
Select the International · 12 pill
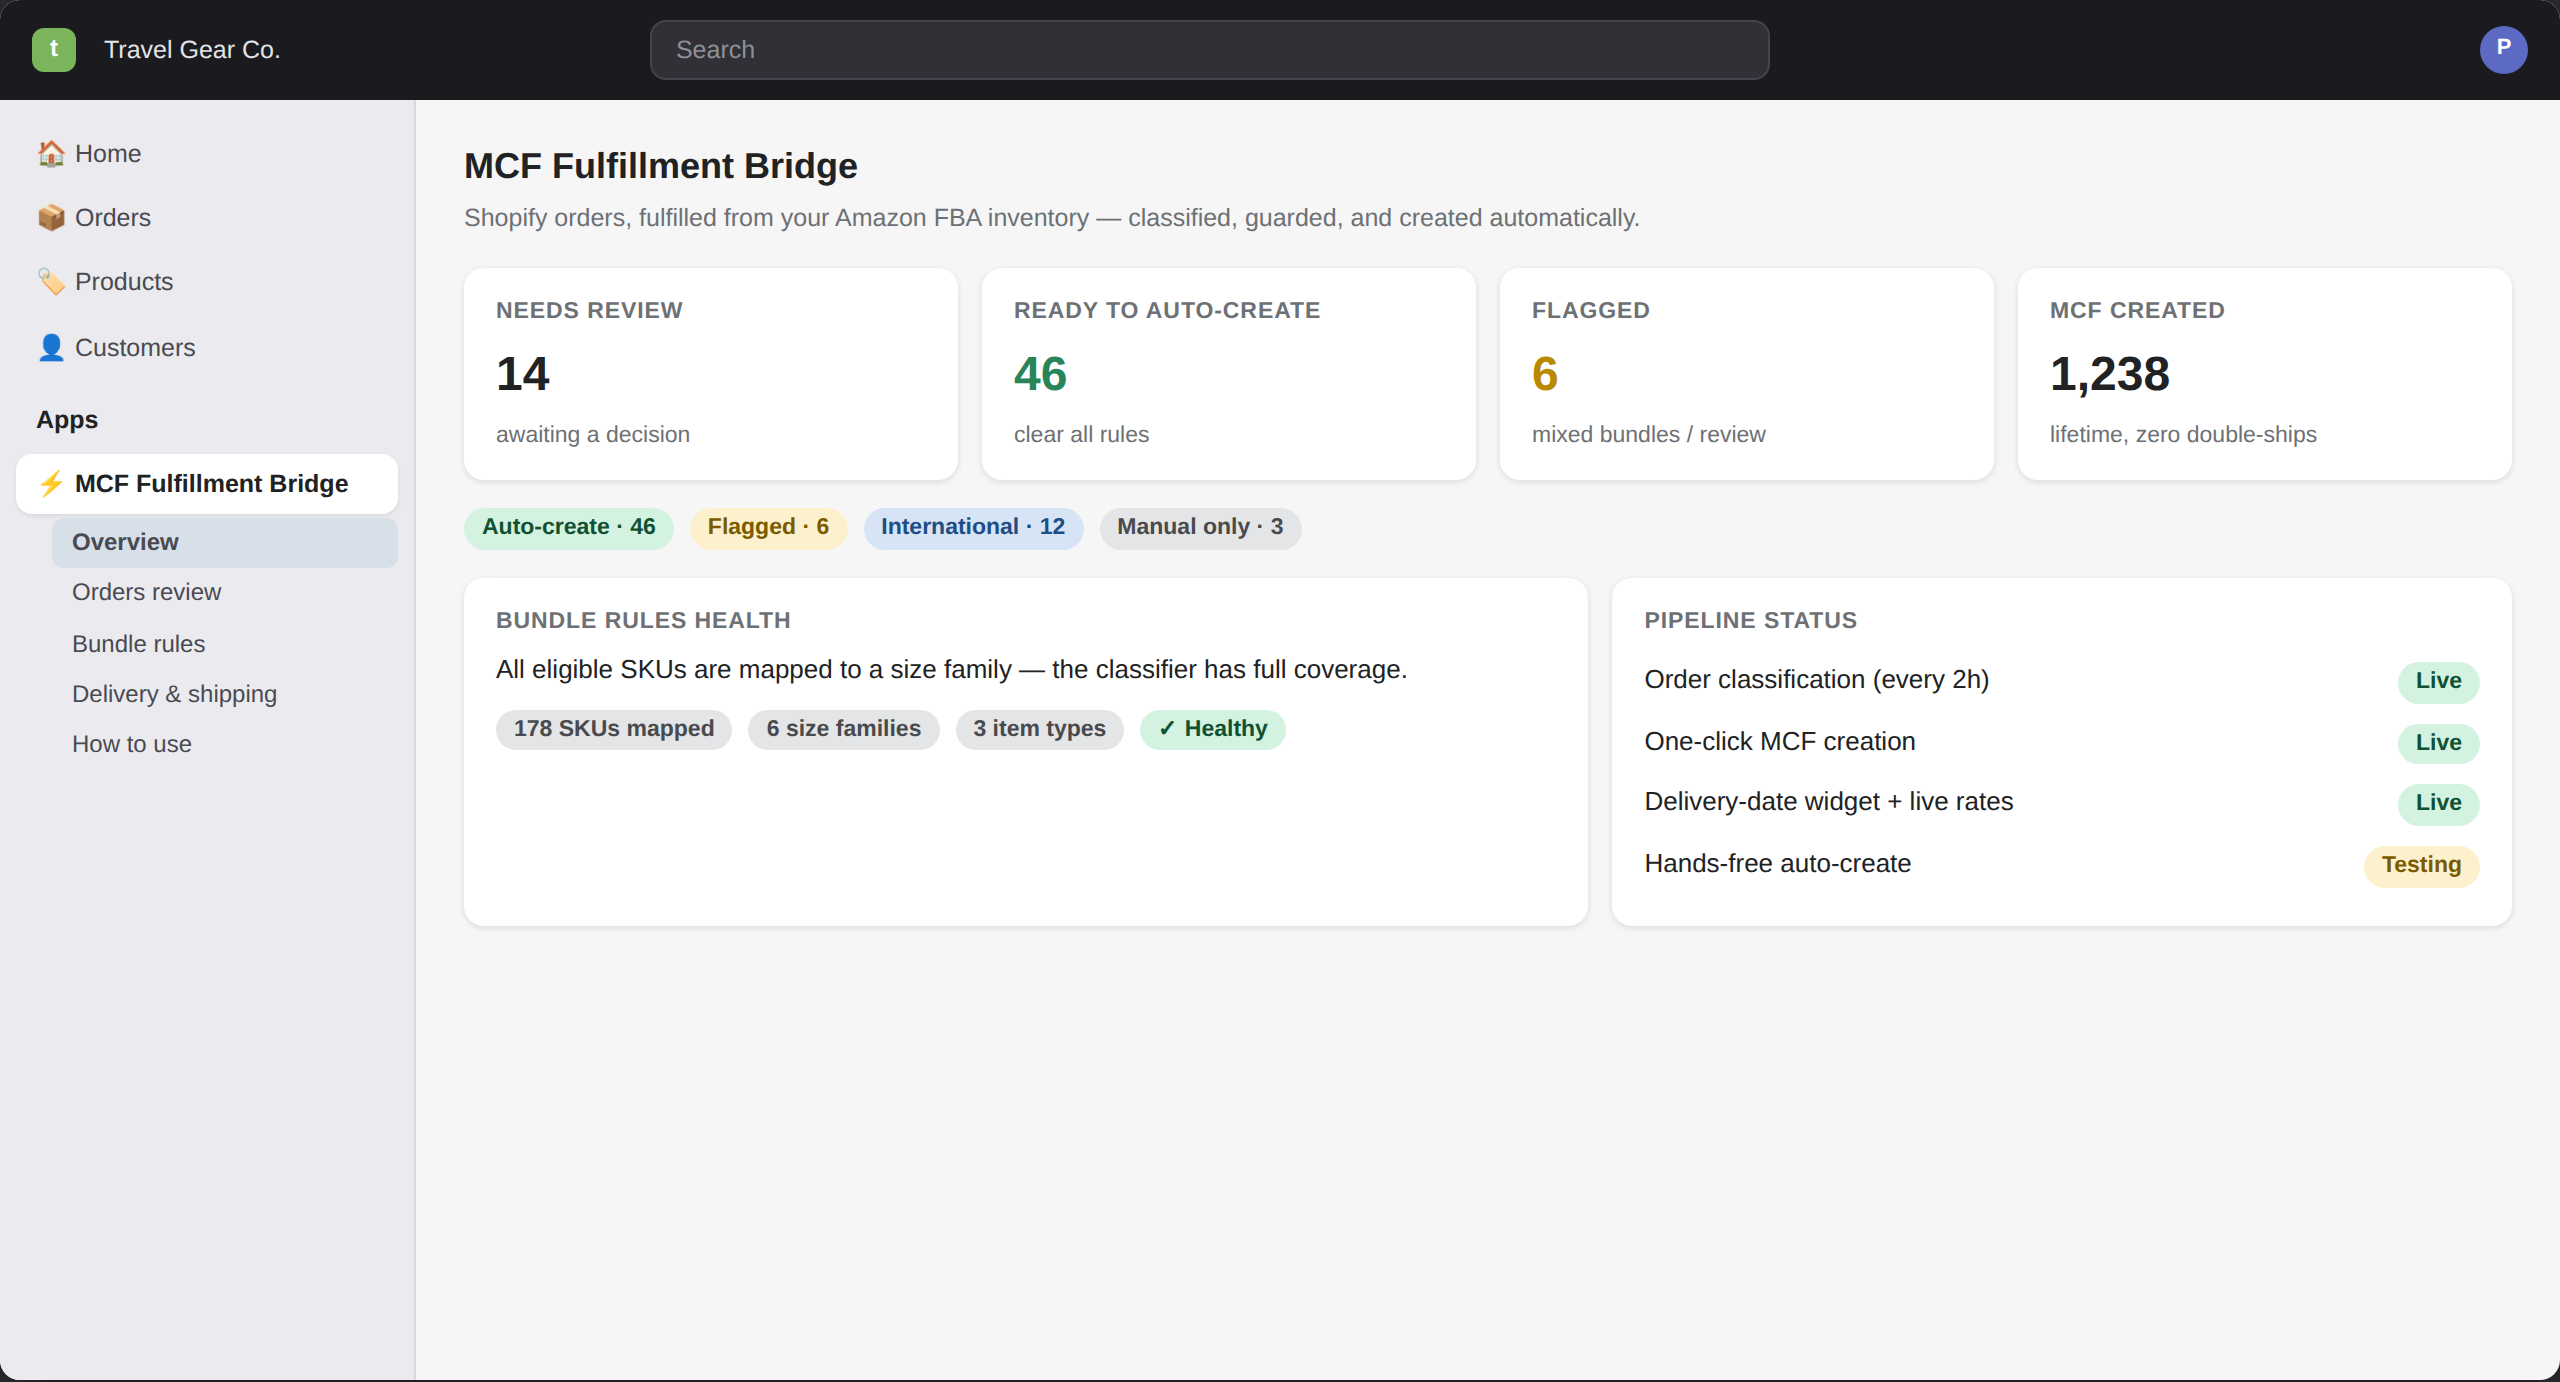[973, 528]
